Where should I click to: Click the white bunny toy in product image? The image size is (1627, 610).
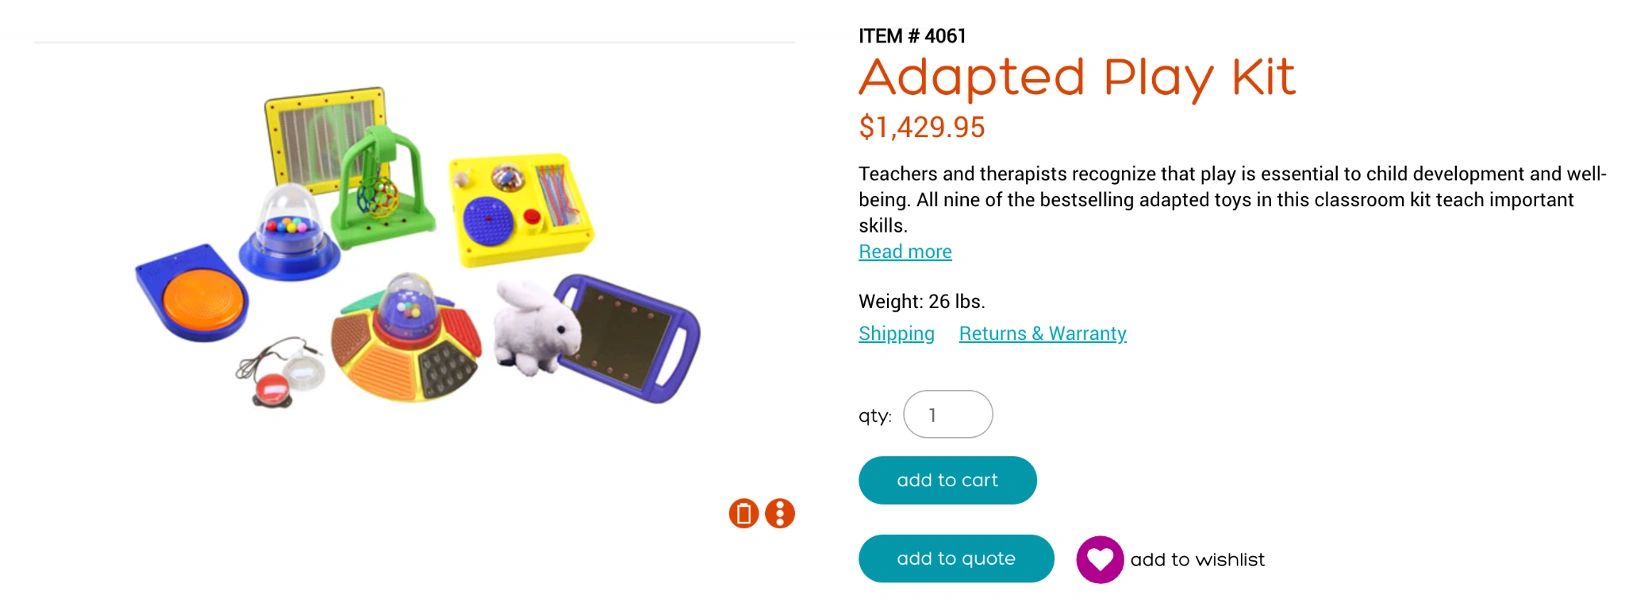(535, 328)
